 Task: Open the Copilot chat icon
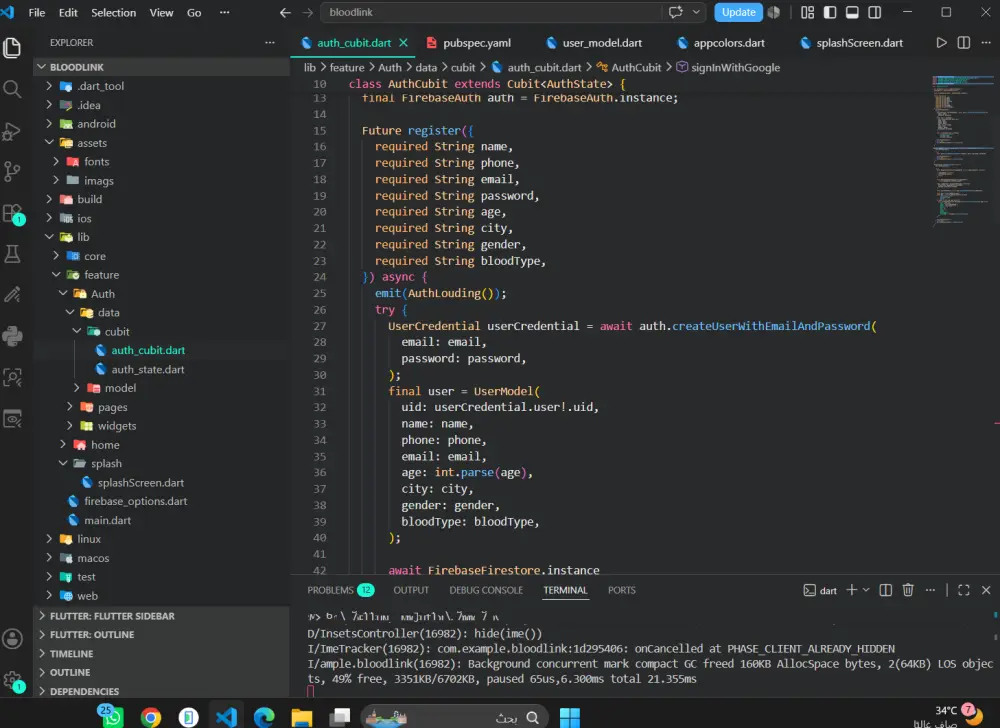pos(675,12)
